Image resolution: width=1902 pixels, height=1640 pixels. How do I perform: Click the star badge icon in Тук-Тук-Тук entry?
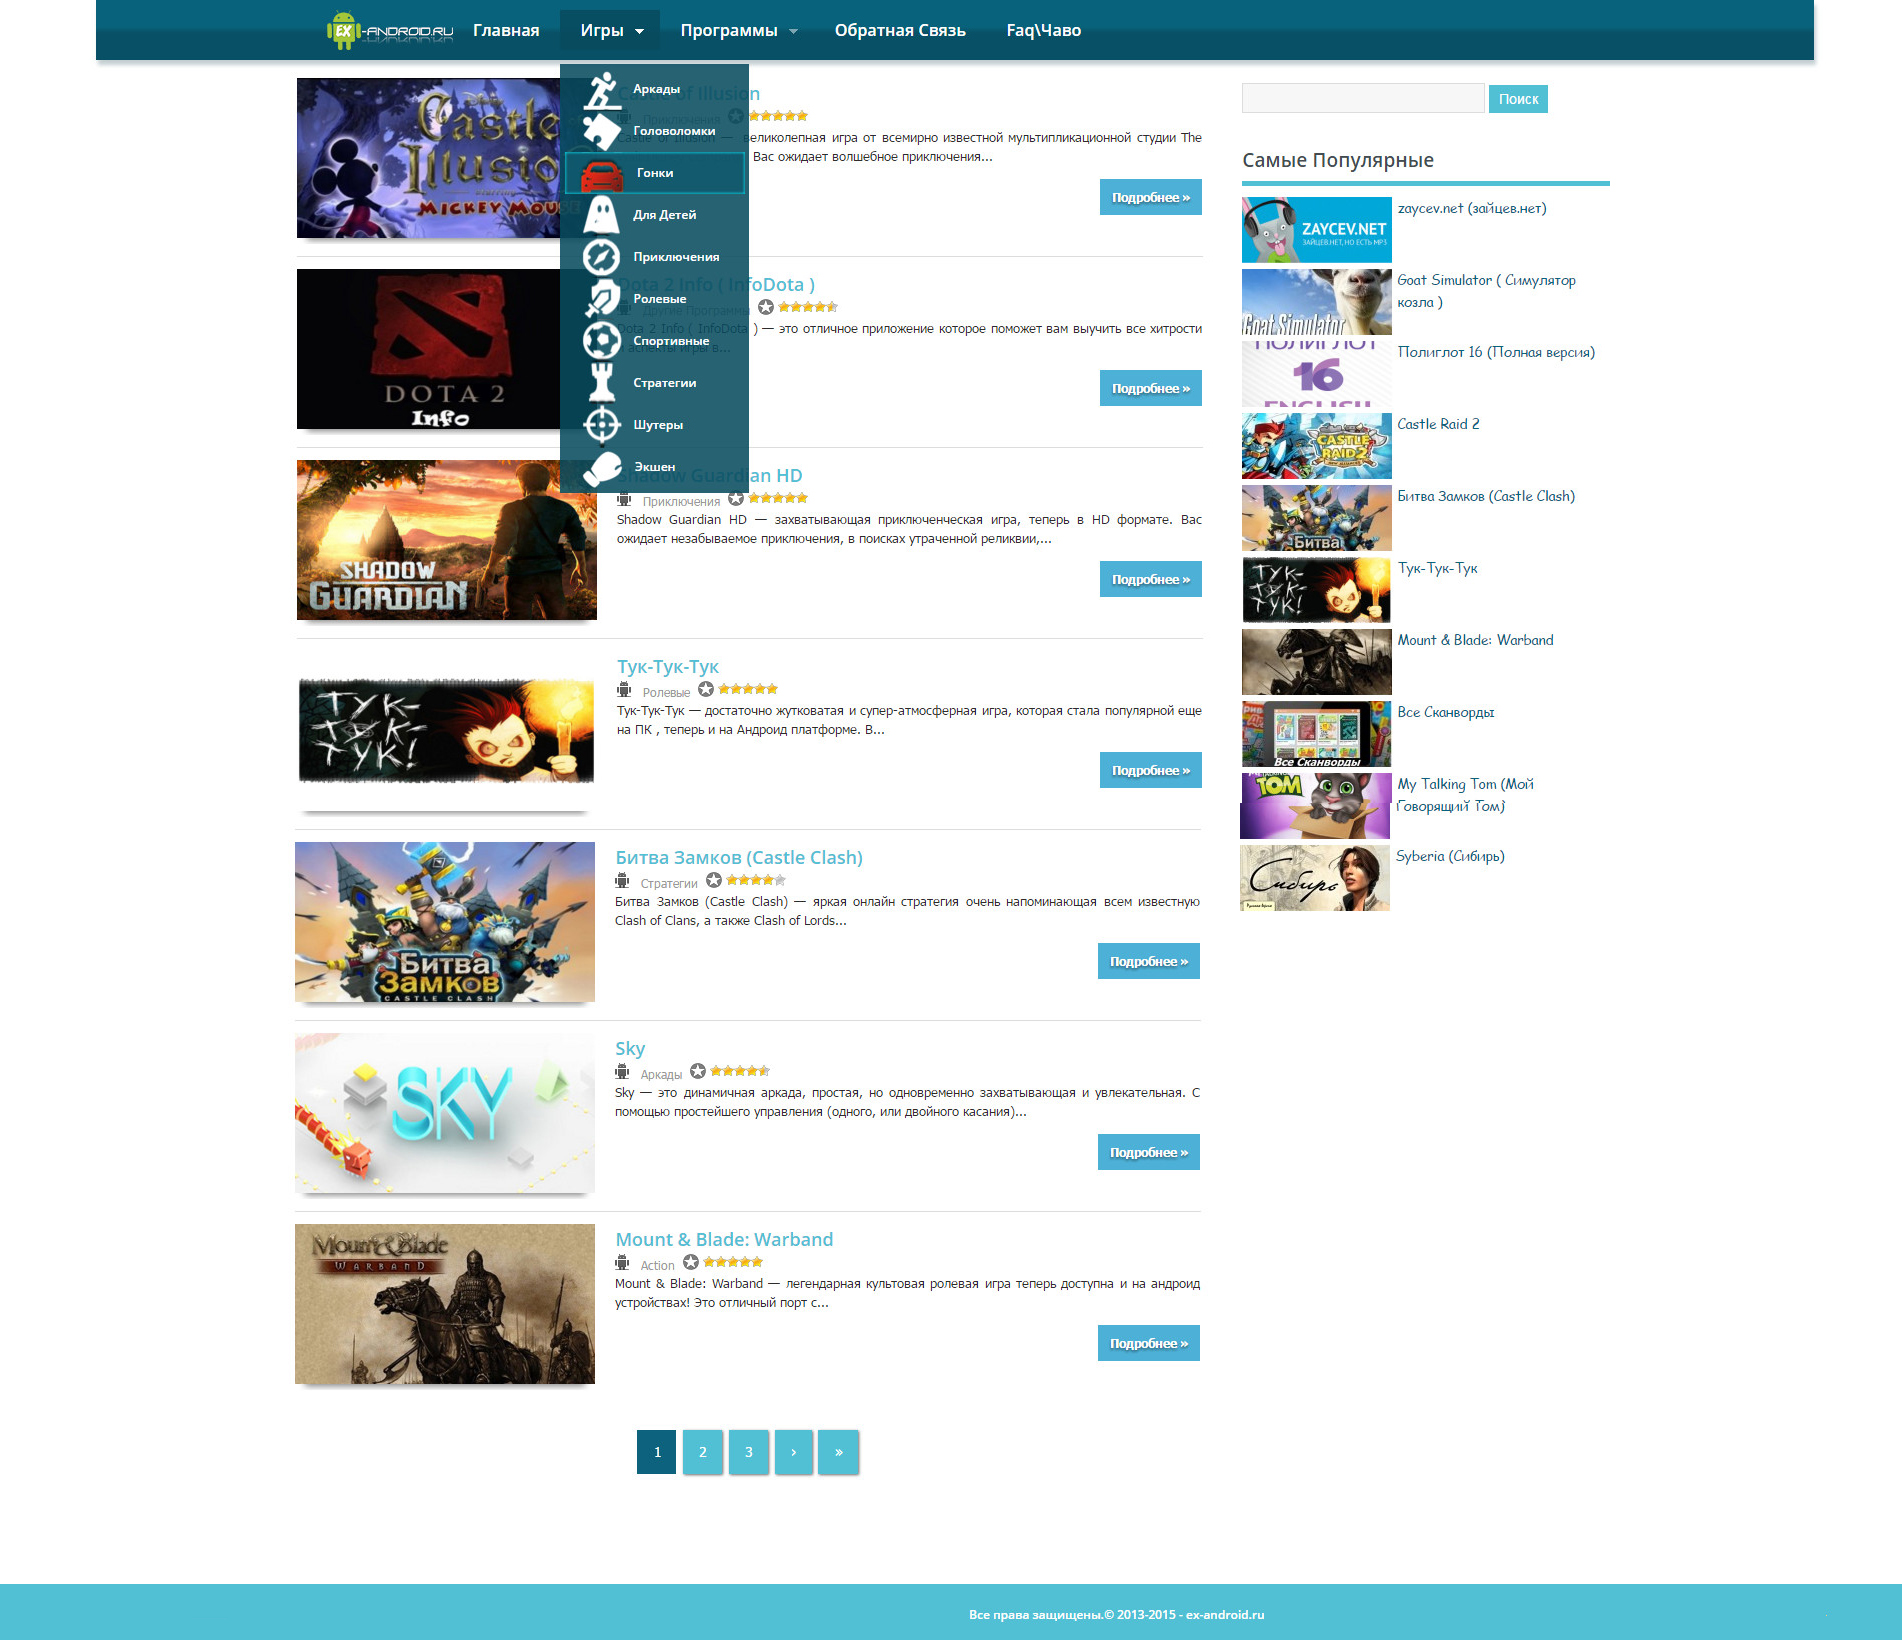tap(706, 689)
